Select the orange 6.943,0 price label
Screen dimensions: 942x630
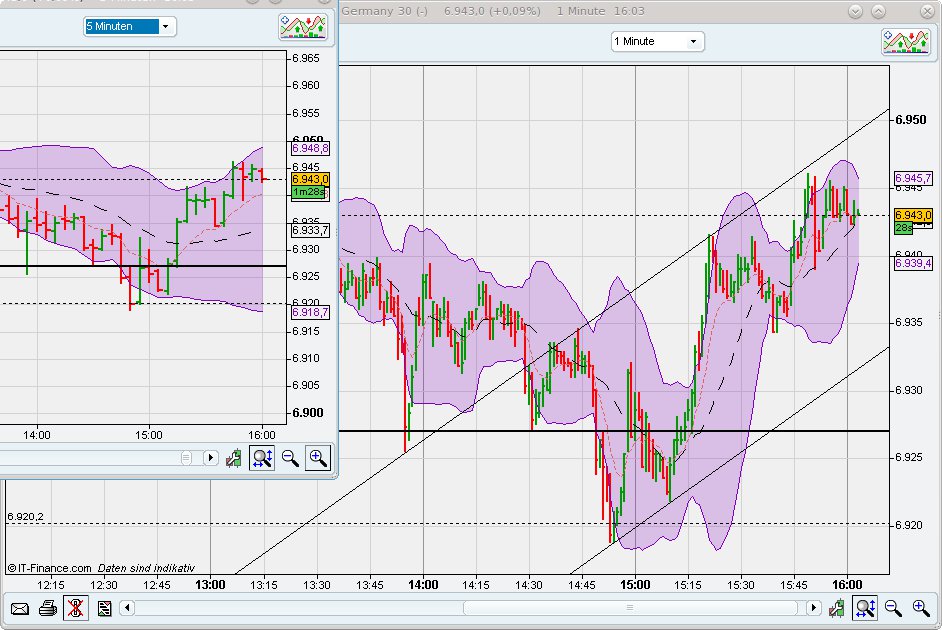click(912, 215)
